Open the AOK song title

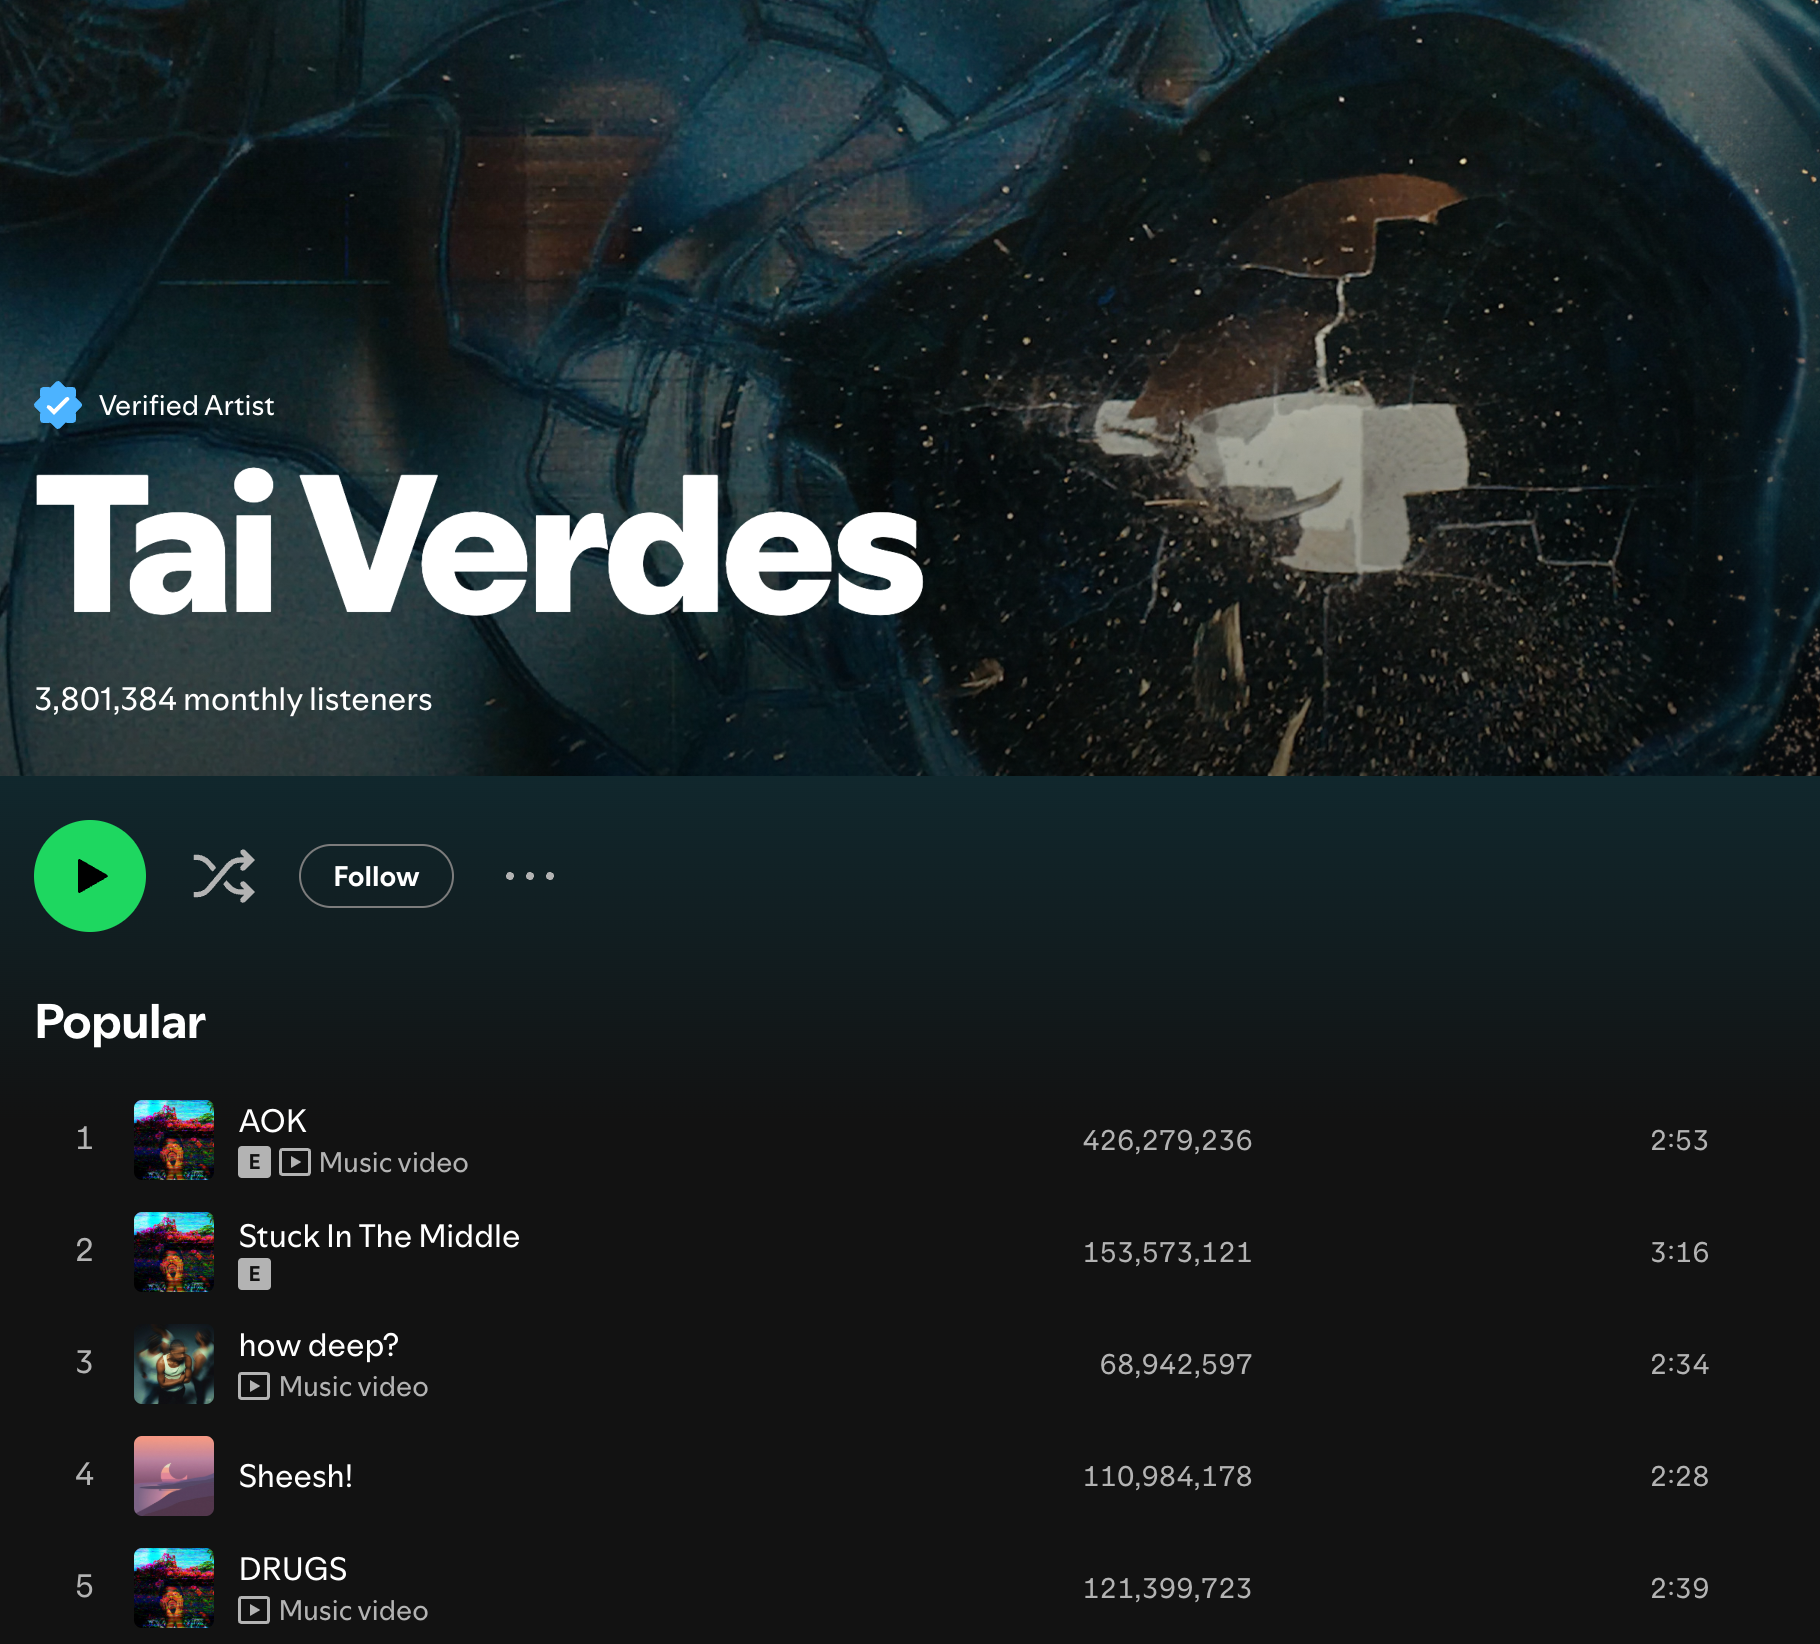click(x=273, y=1121)
